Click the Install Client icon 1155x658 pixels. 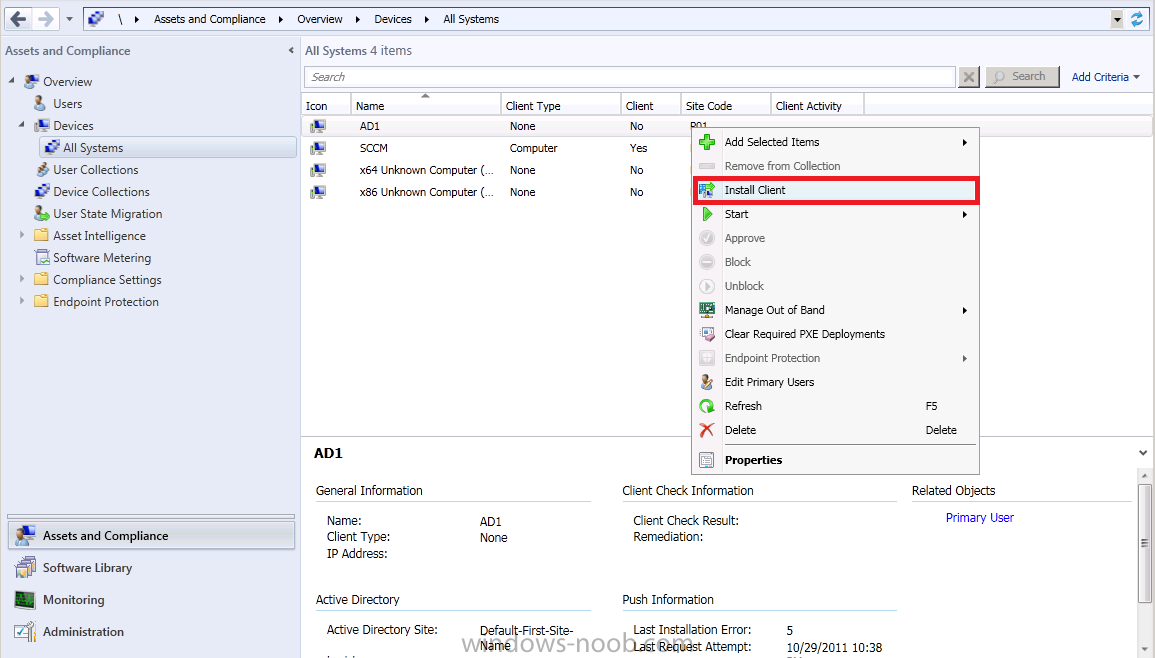click(x=706, y=190)
